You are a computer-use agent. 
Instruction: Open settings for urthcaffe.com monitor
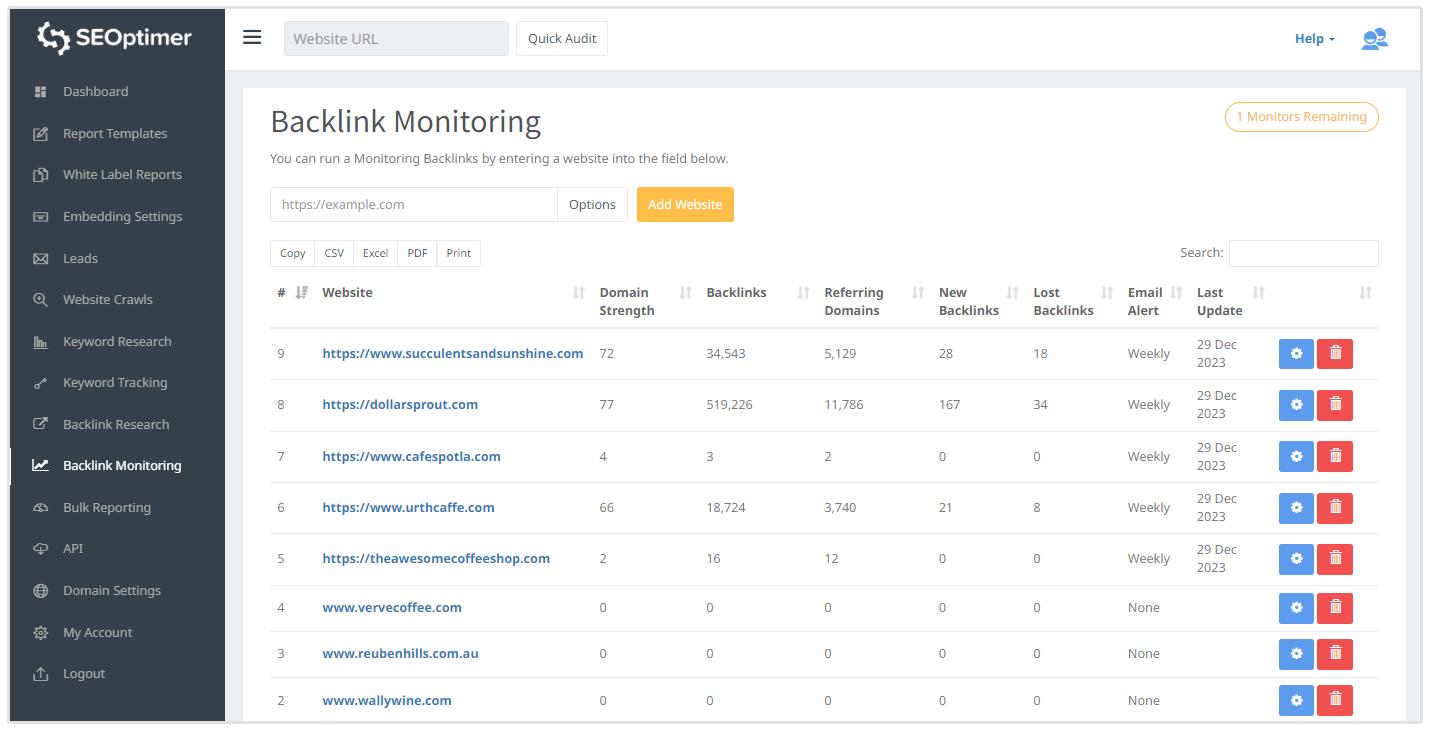[x=1296, y=508]
